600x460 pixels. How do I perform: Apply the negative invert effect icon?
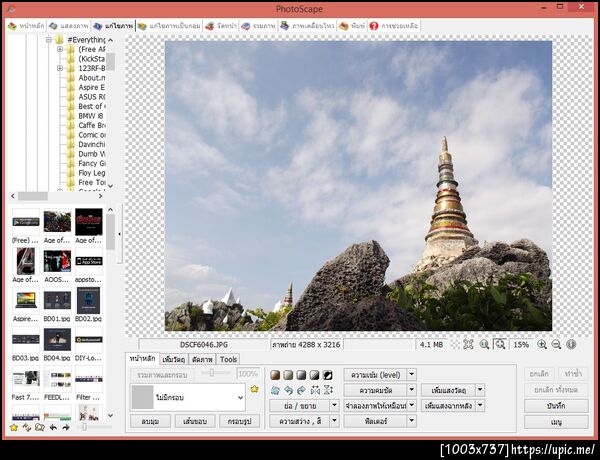point(327,375)
